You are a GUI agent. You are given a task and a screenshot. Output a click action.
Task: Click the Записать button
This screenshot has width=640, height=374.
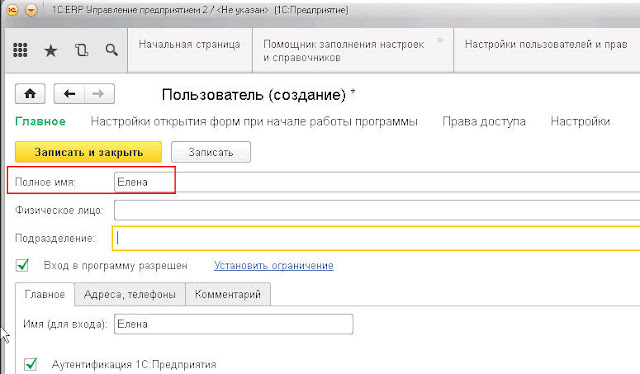[x=211, y=152]
